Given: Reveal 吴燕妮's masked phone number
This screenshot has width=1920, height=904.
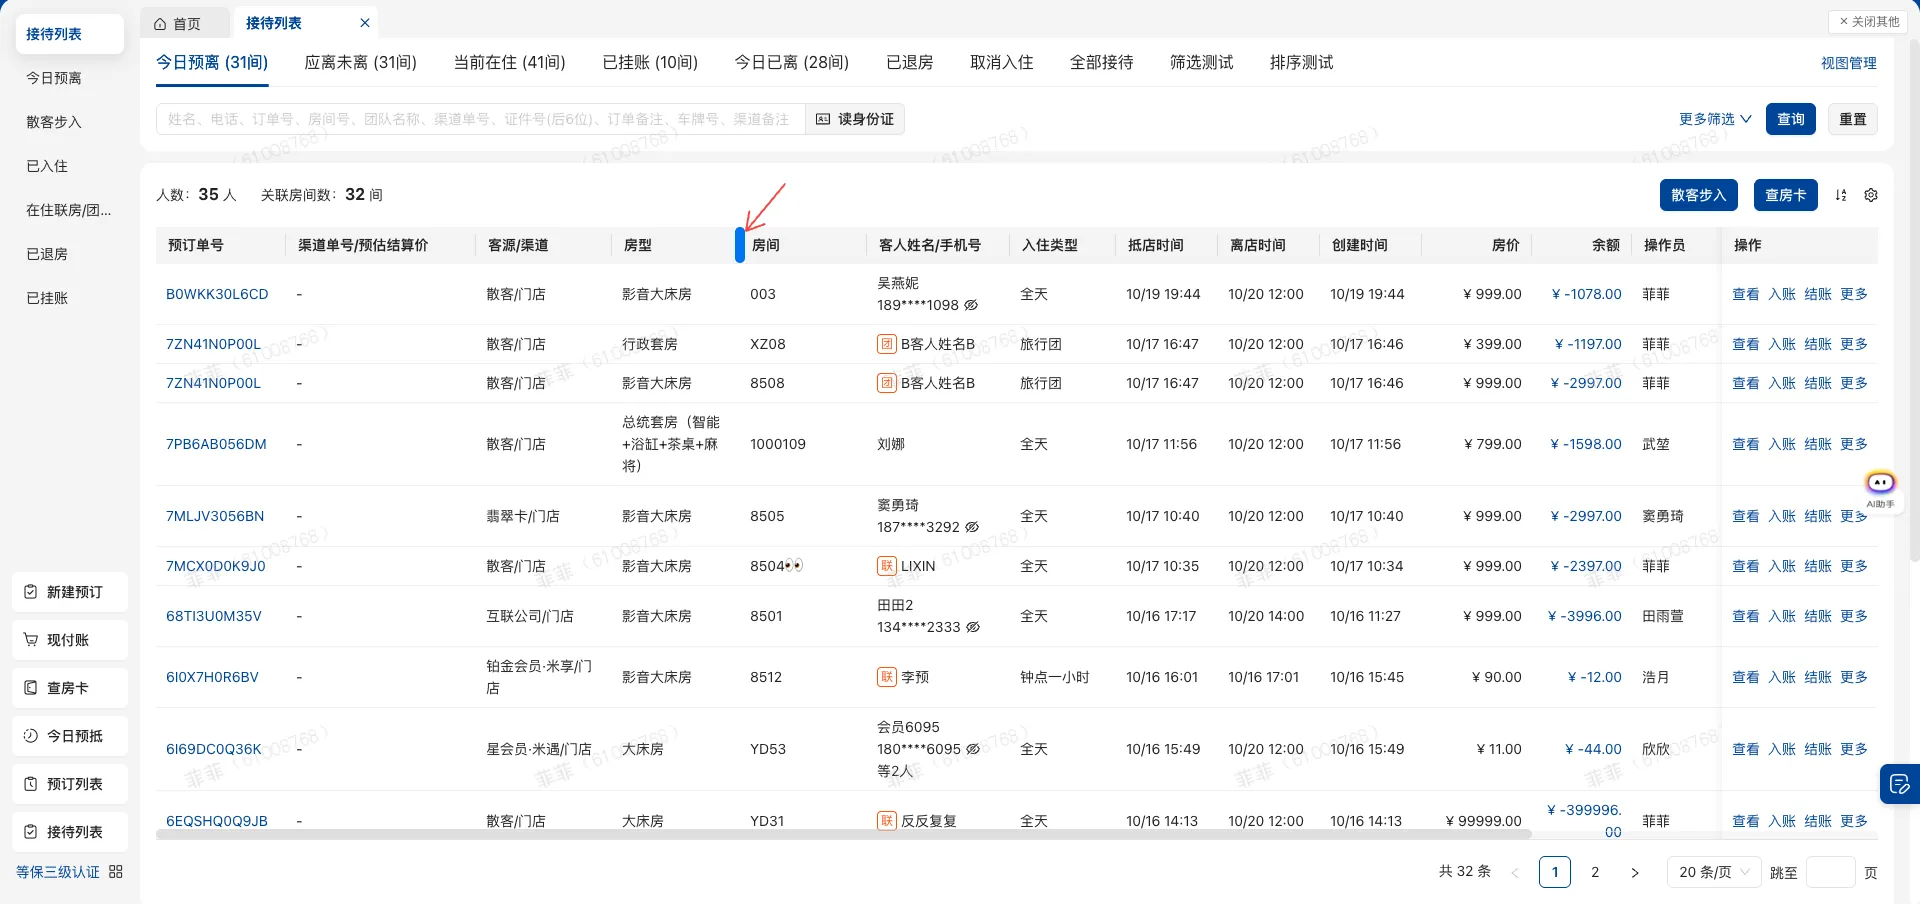Looking at the screenshot, I should [x=968, y=305].
